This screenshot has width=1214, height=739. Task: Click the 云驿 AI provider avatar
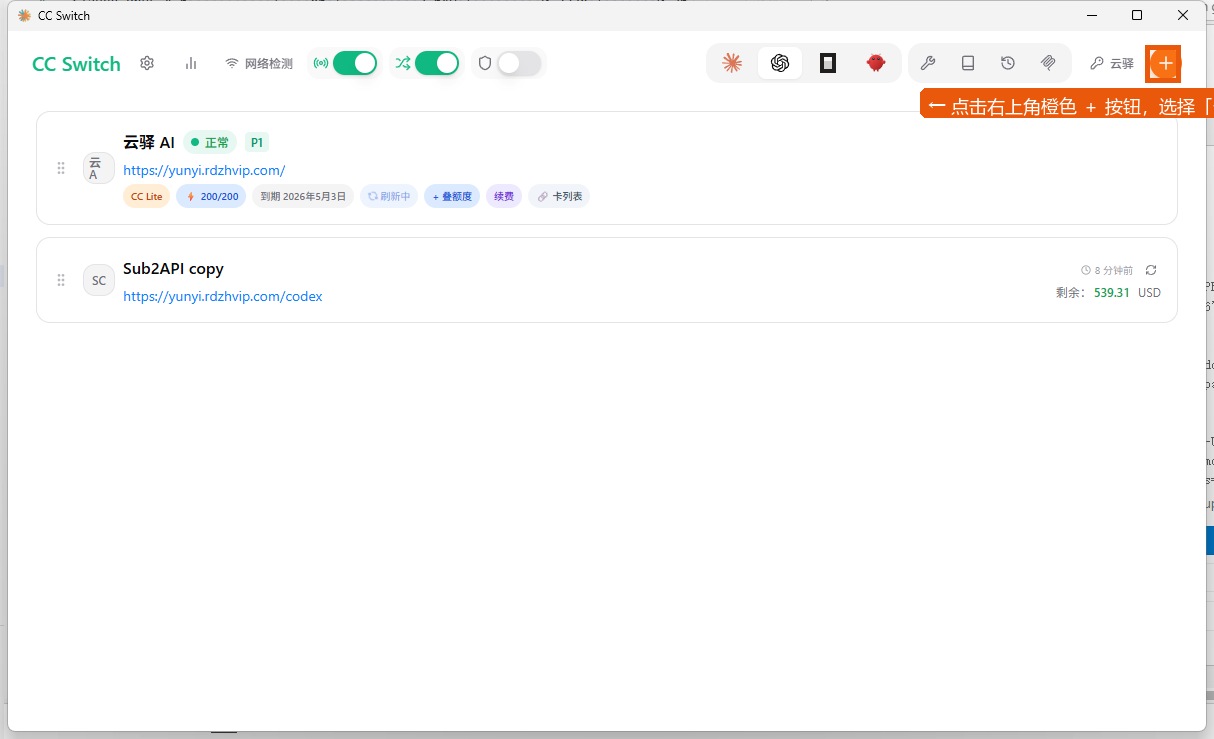click(x=98, y=168)
